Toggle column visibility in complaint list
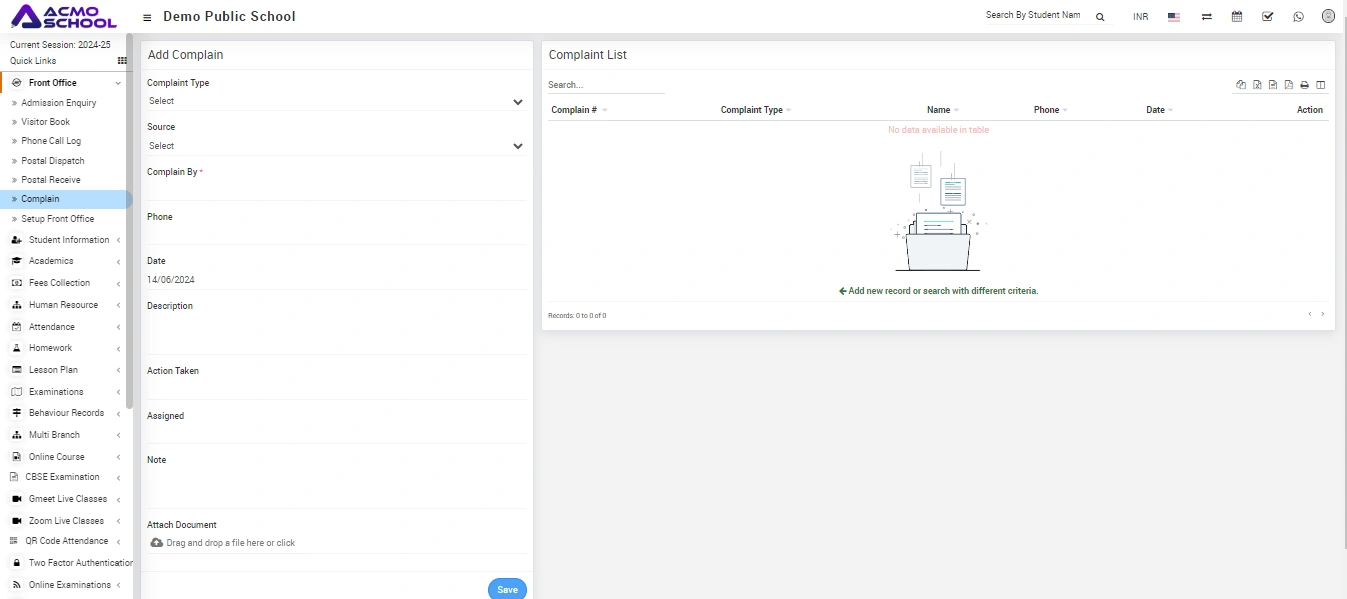Screen dimensions: 1347x599 [x=1320, y=85]
